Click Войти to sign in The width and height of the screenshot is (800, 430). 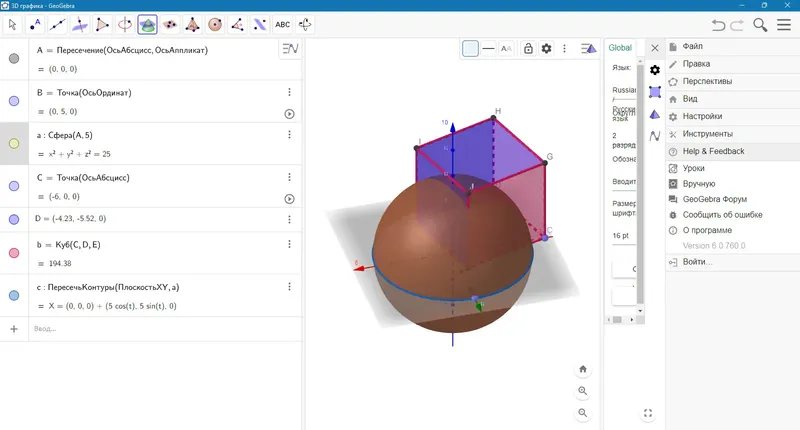click(x=733, y=262)
